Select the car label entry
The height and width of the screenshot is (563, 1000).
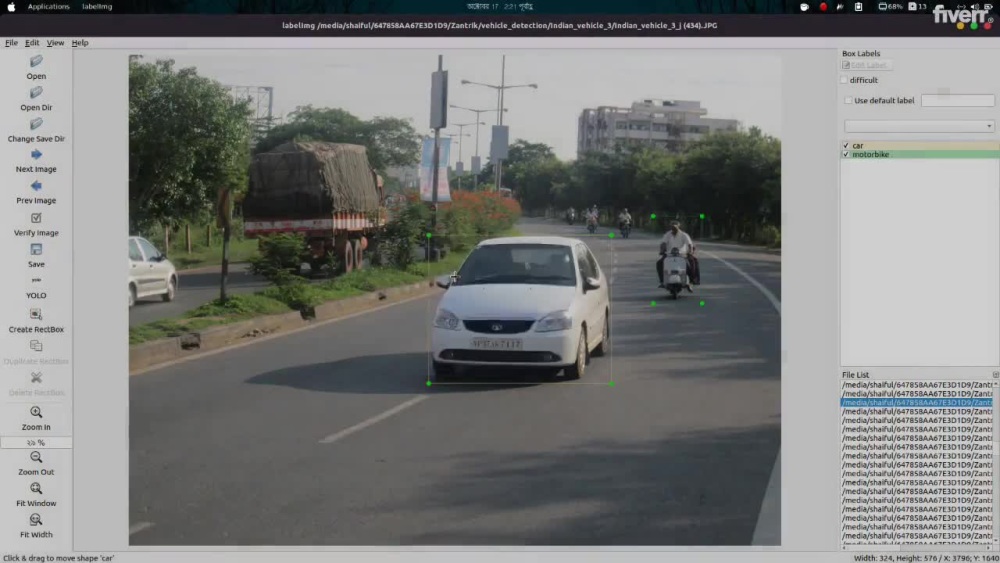(919, 145)
